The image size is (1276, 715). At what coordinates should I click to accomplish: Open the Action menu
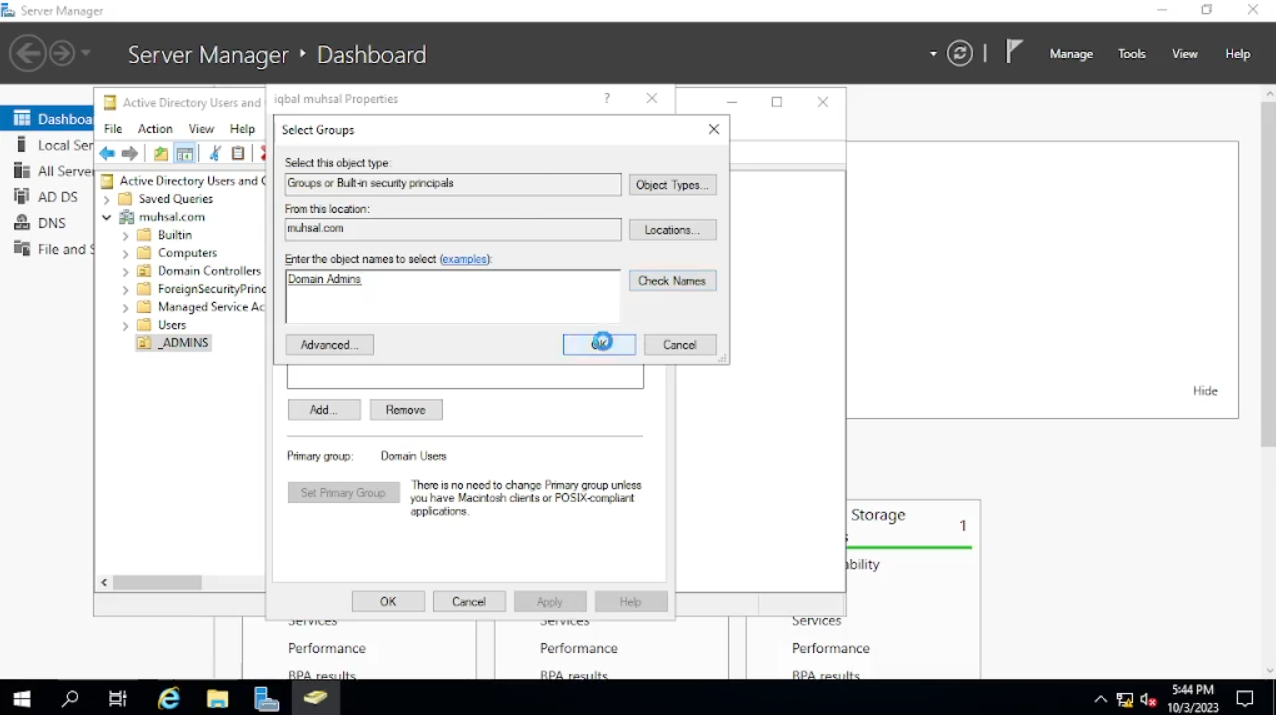tap(155, 129)
